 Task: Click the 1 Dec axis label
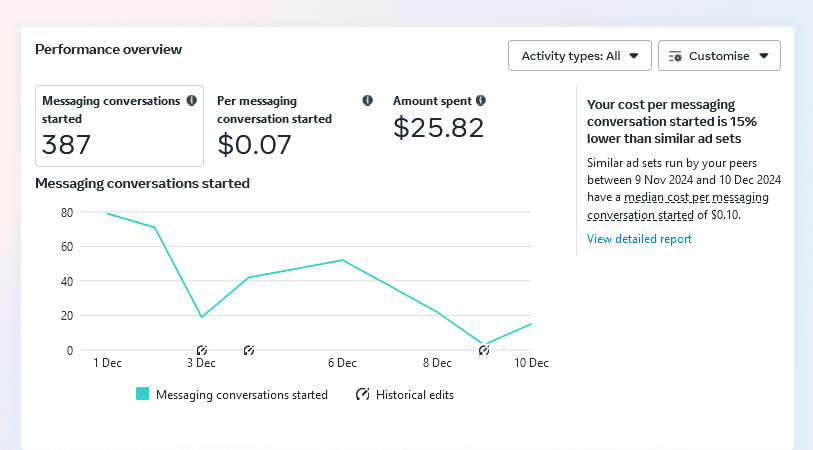coord(107,363)
